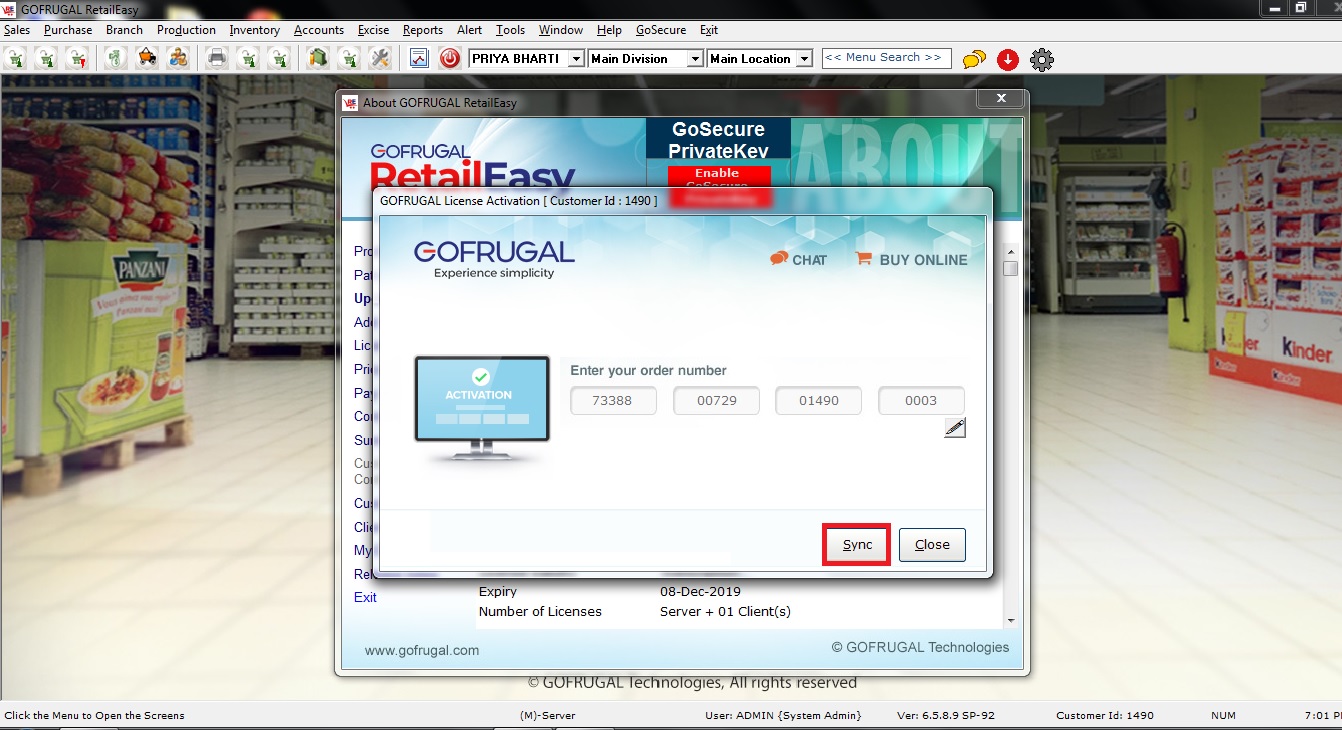Open the Tools menu
Screen dimensions: 1342x730
pyautogui.click(x=511, y=30)
